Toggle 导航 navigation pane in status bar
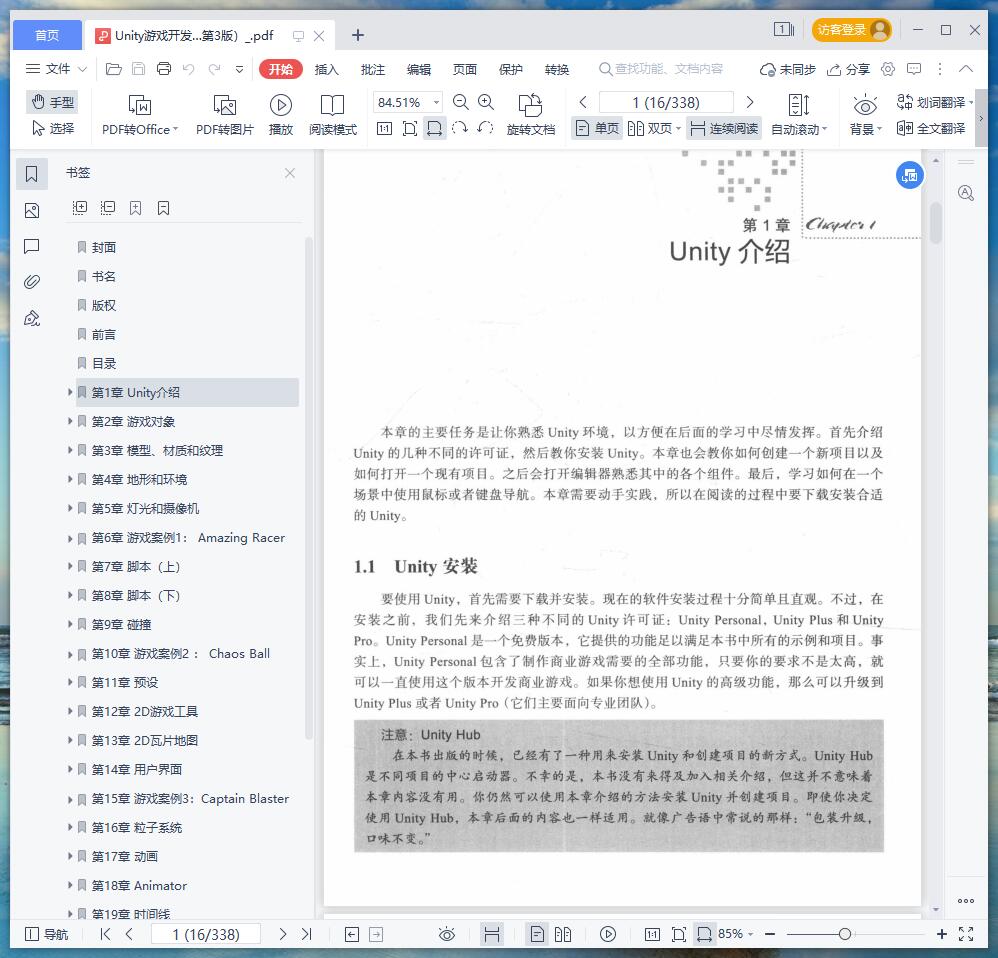The height and width of the screenshot is (958, 998). pyautogui.click(x=46, y=934)
